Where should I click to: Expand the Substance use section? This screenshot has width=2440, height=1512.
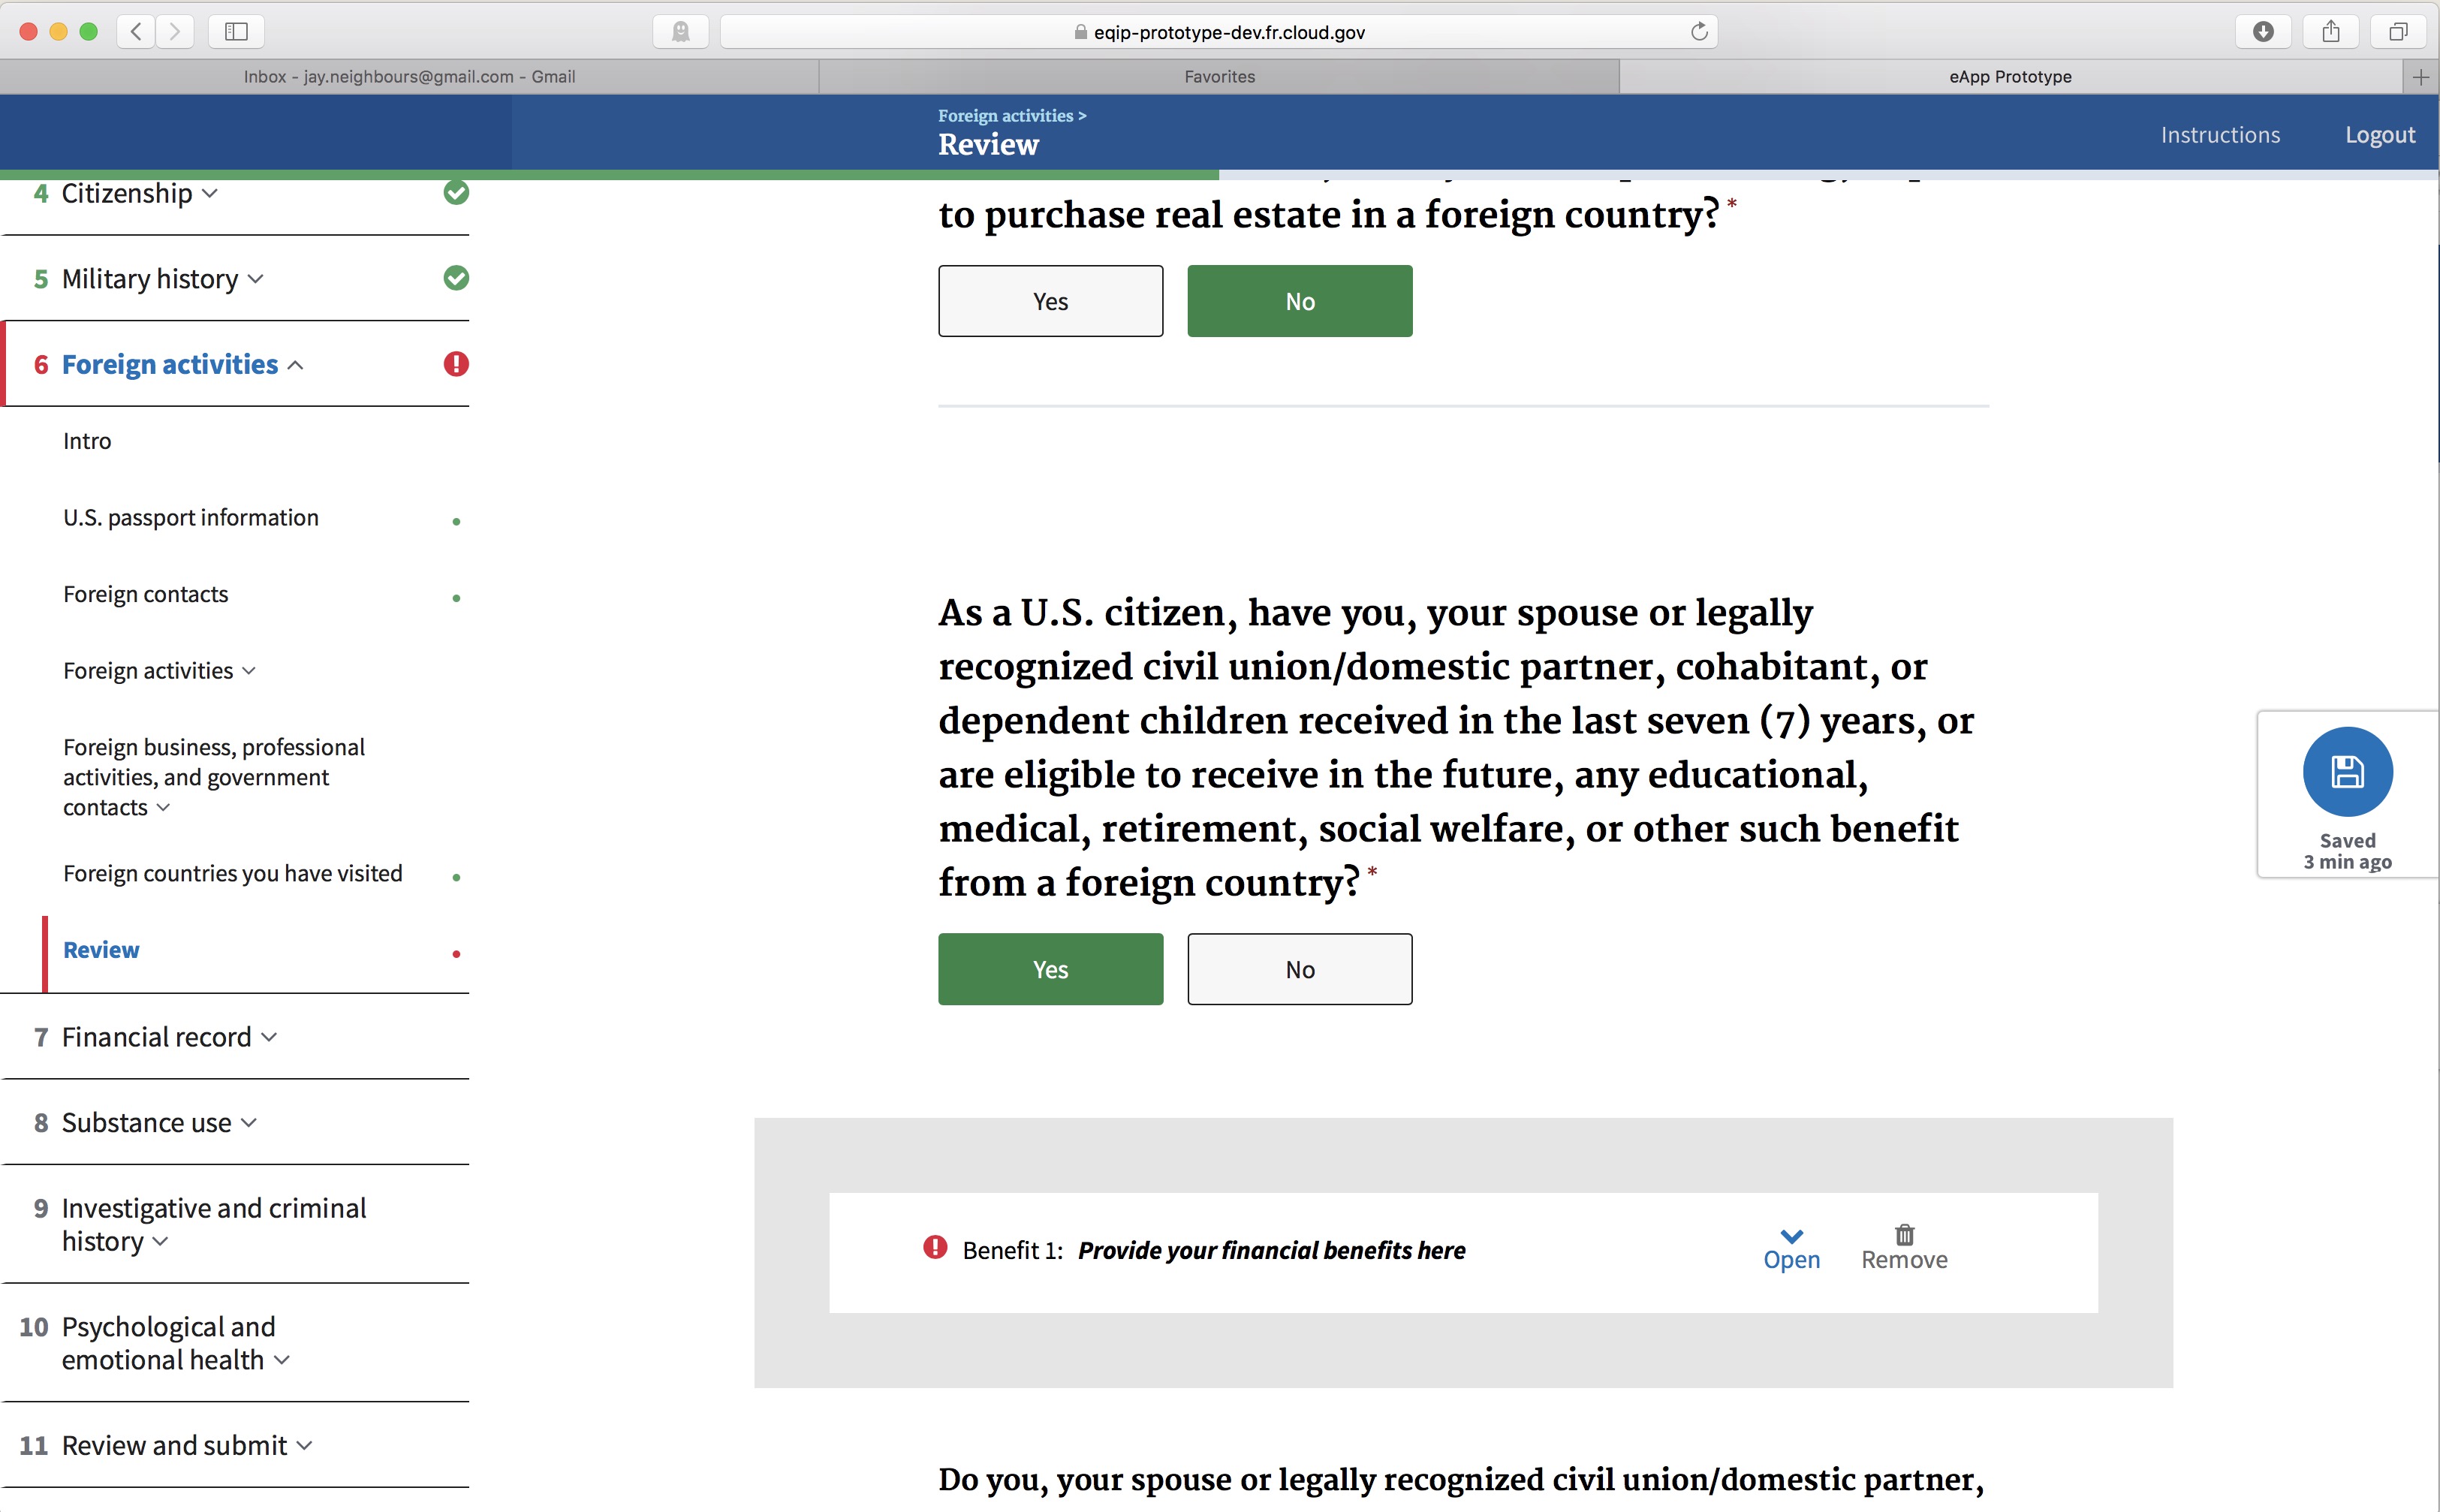pyautogui.click(x=146, y=1123)
